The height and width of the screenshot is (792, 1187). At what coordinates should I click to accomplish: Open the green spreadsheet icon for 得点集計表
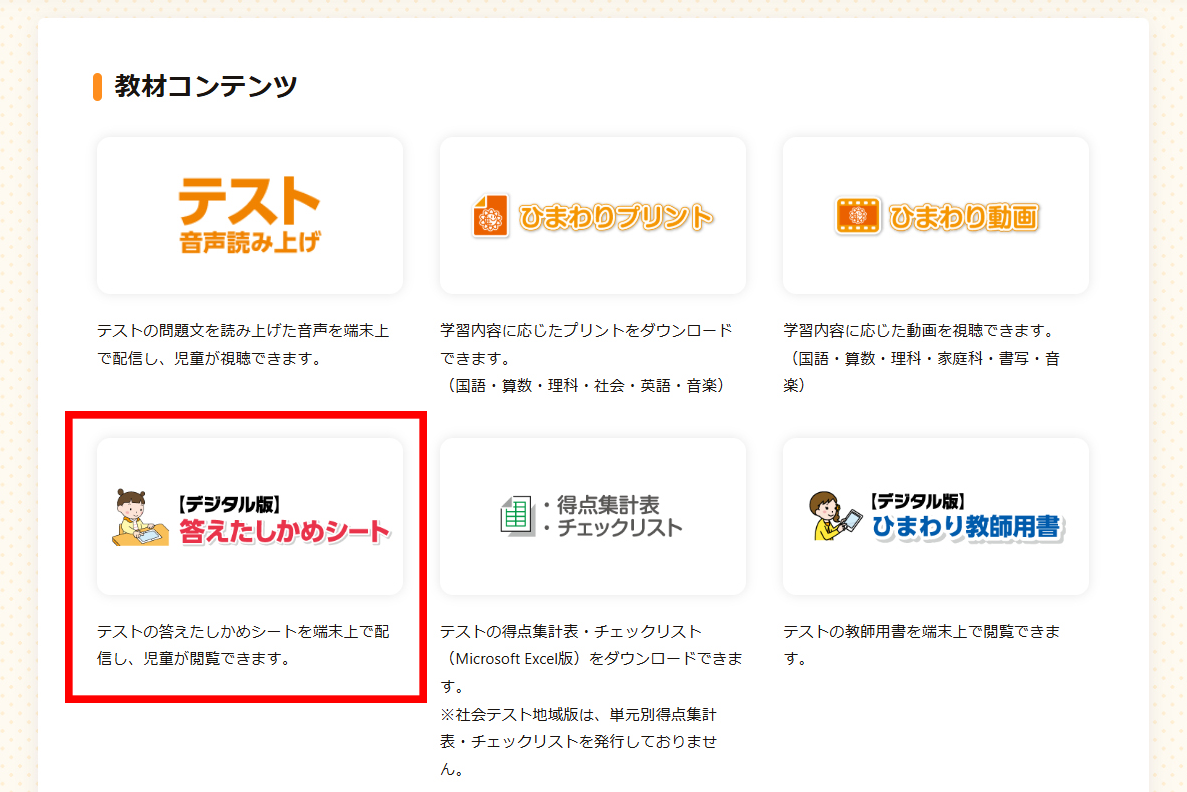pos(517,515)
